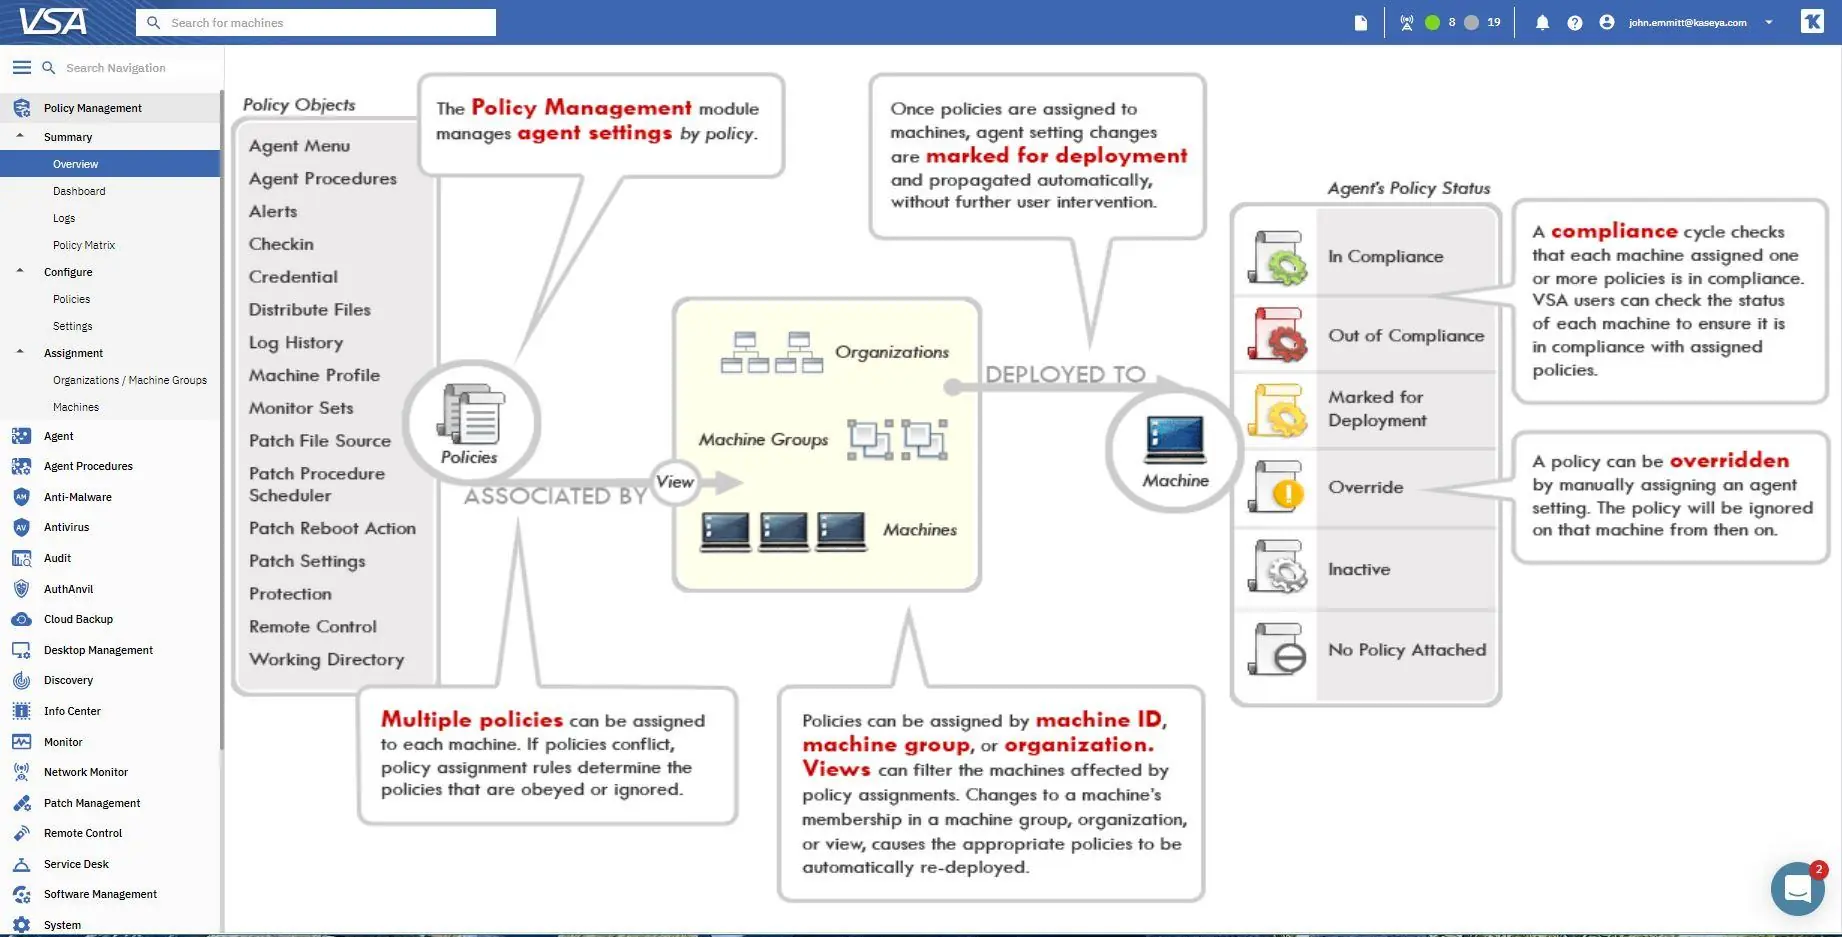Screen dimensions: 1842x937
Task: Click the Kaseya K icon
Action: (1812, 21)
